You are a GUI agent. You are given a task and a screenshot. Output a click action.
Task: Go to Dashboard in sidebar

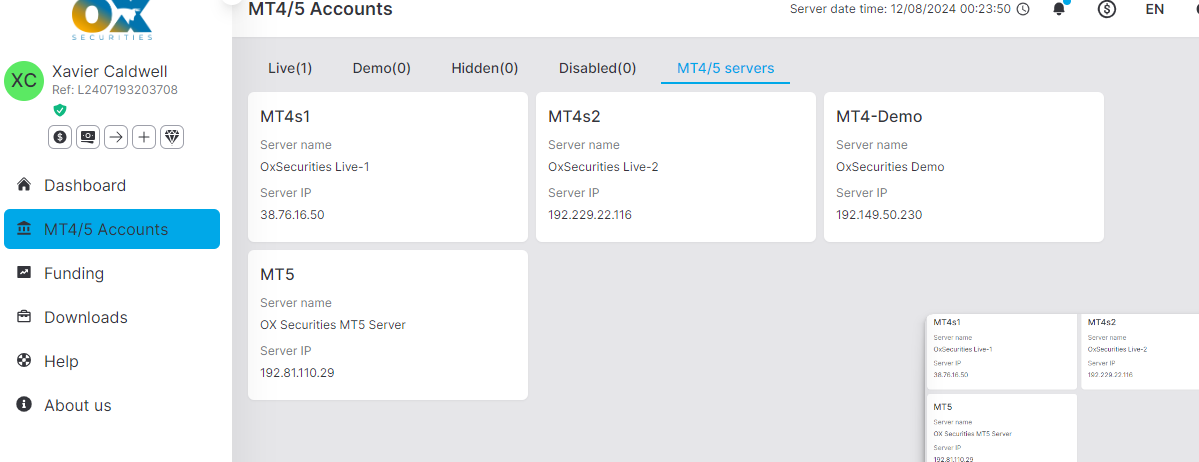(x=112, y=185)
